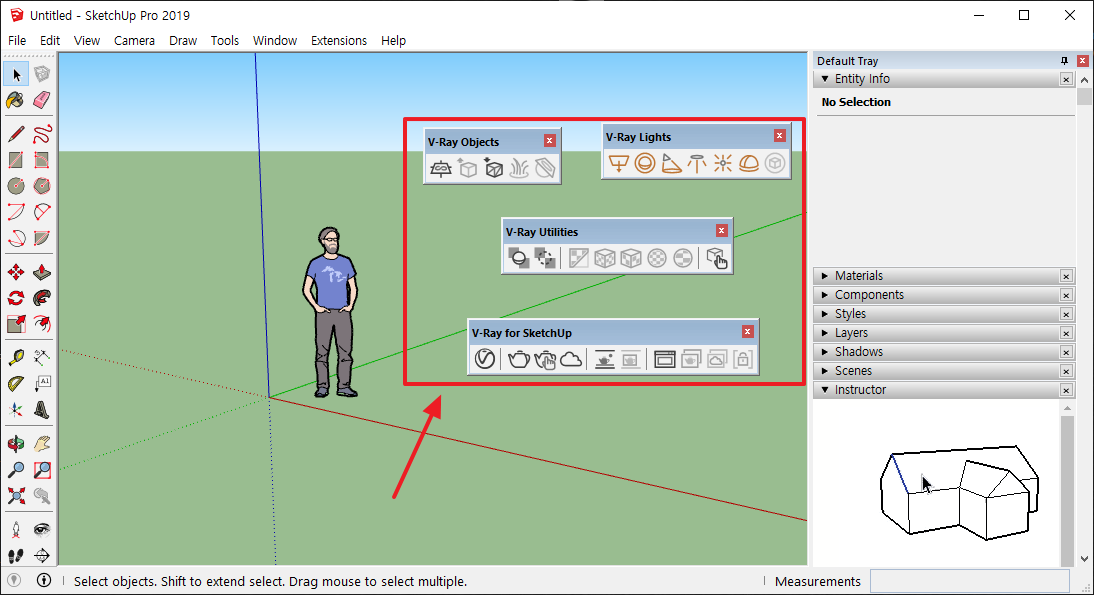The width and height of the screenshot is (1094, 595).
Task: Select the Select arrow tool
Action: tap(16, 74)
